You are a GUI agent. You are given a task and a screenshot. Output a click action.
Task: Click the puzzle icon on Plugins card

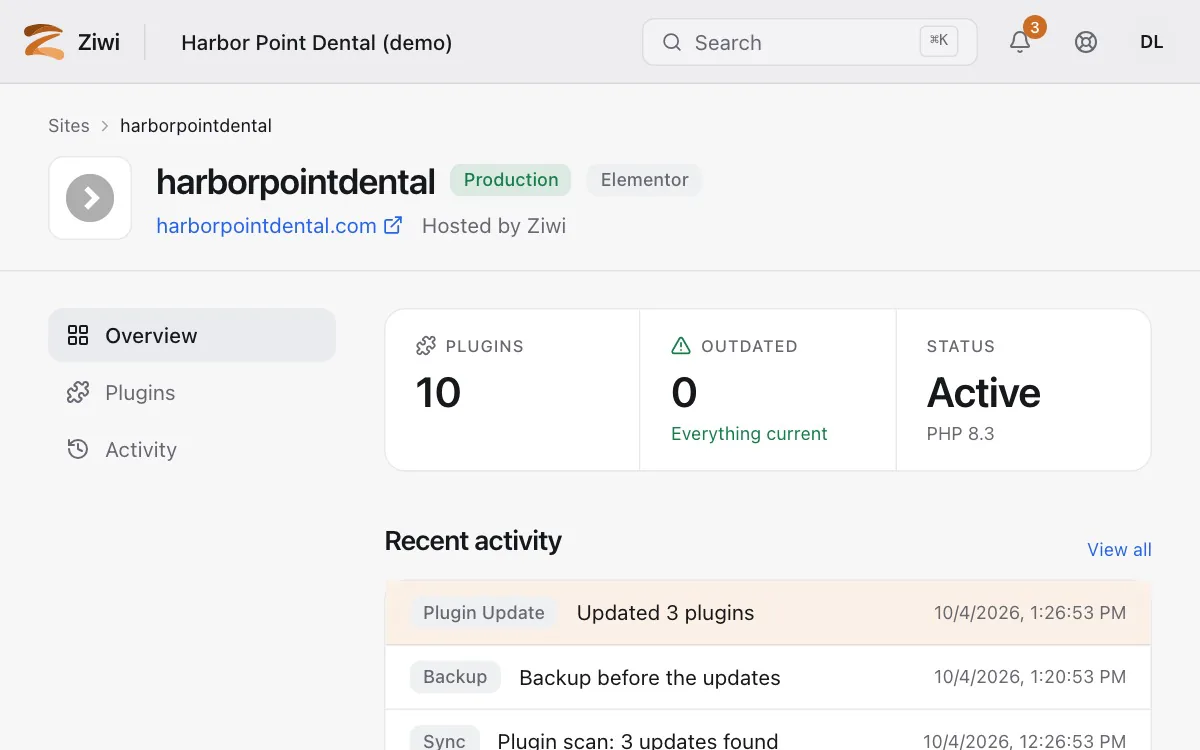[x=426, y=346]
